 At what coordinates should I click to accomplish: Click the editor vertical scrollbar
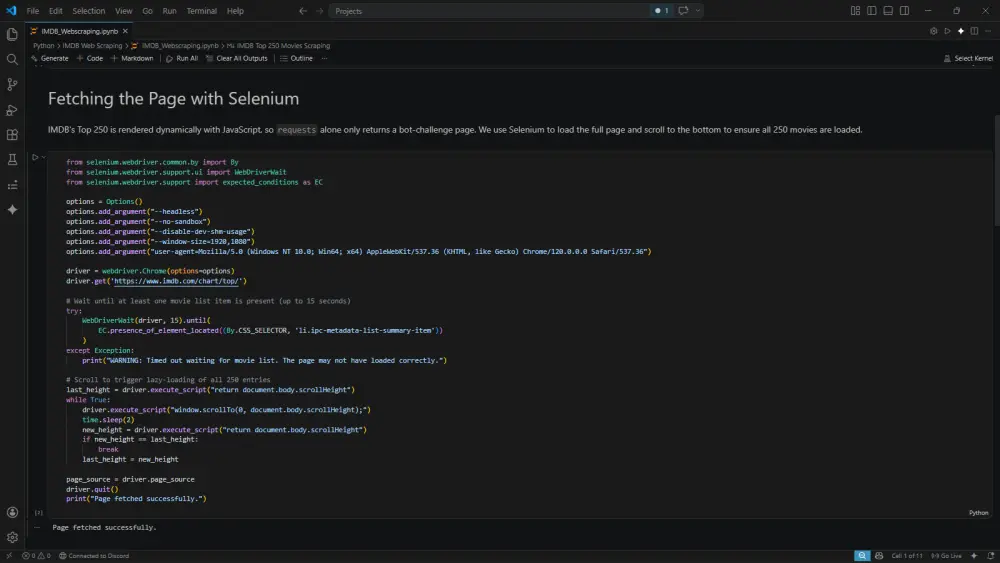[x=996, y=172]
